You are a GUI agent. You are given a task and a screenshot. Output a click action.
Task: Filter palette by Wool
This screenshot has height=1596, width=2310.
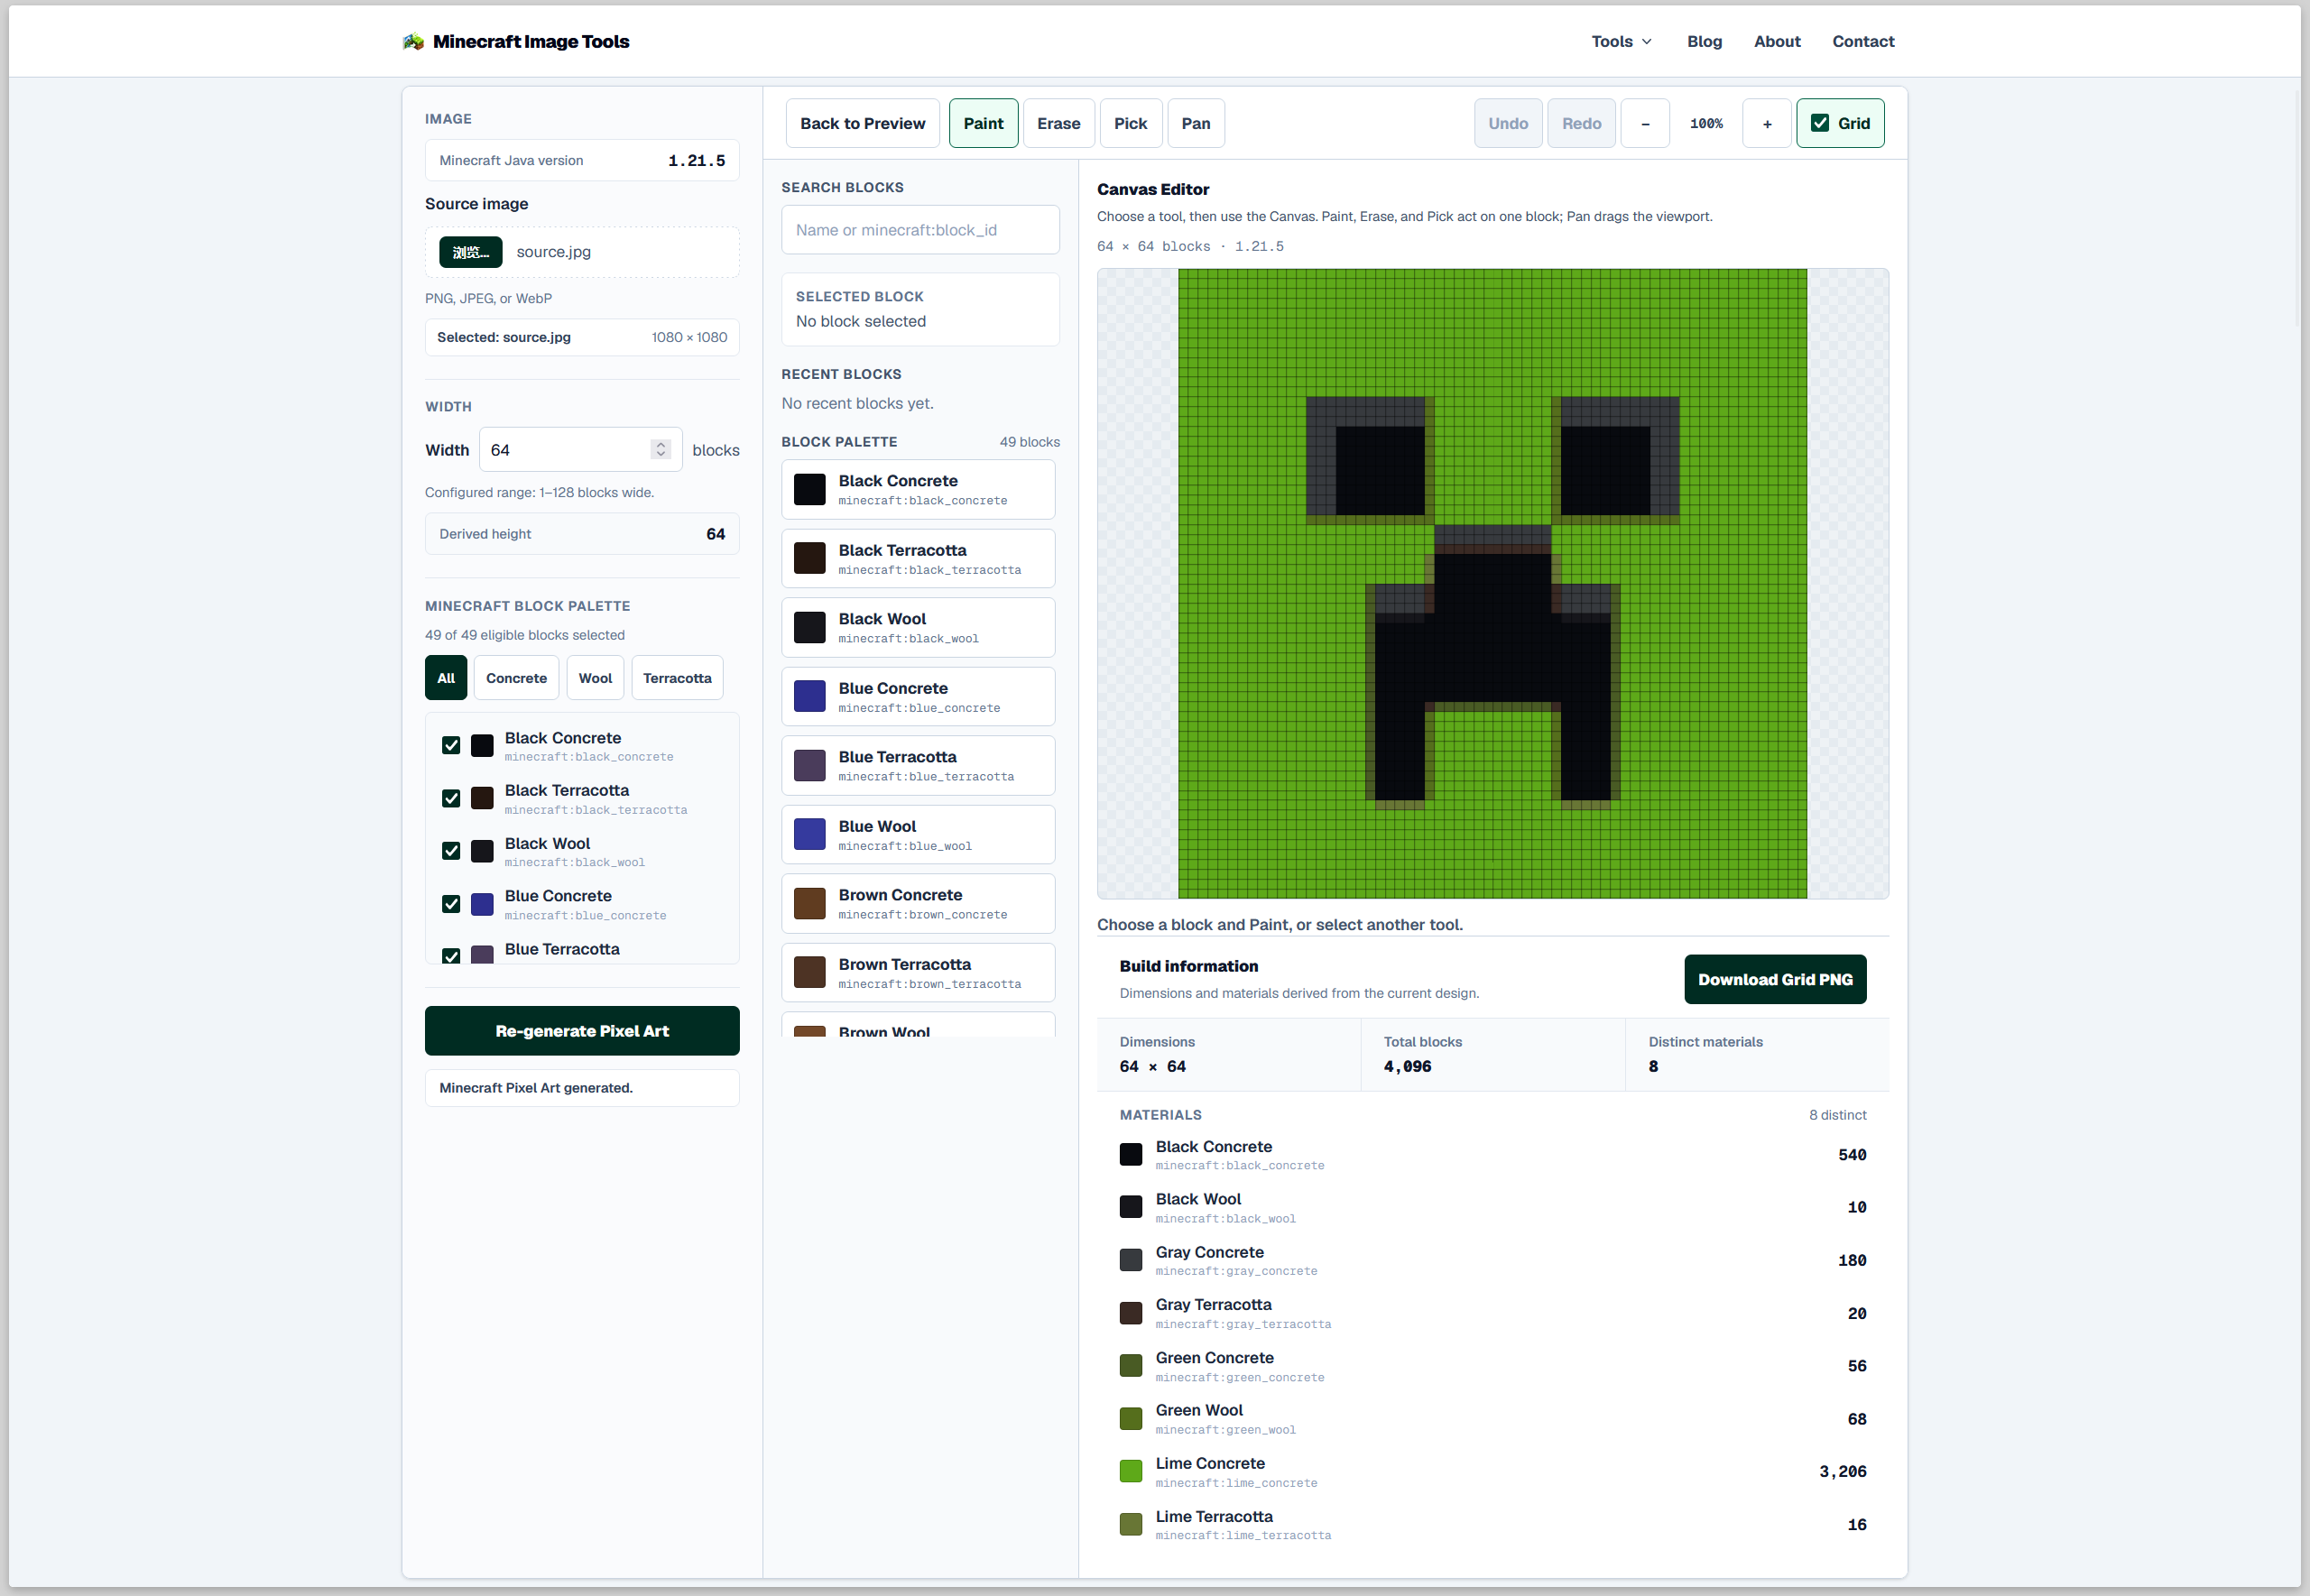[x=595, y=678]
